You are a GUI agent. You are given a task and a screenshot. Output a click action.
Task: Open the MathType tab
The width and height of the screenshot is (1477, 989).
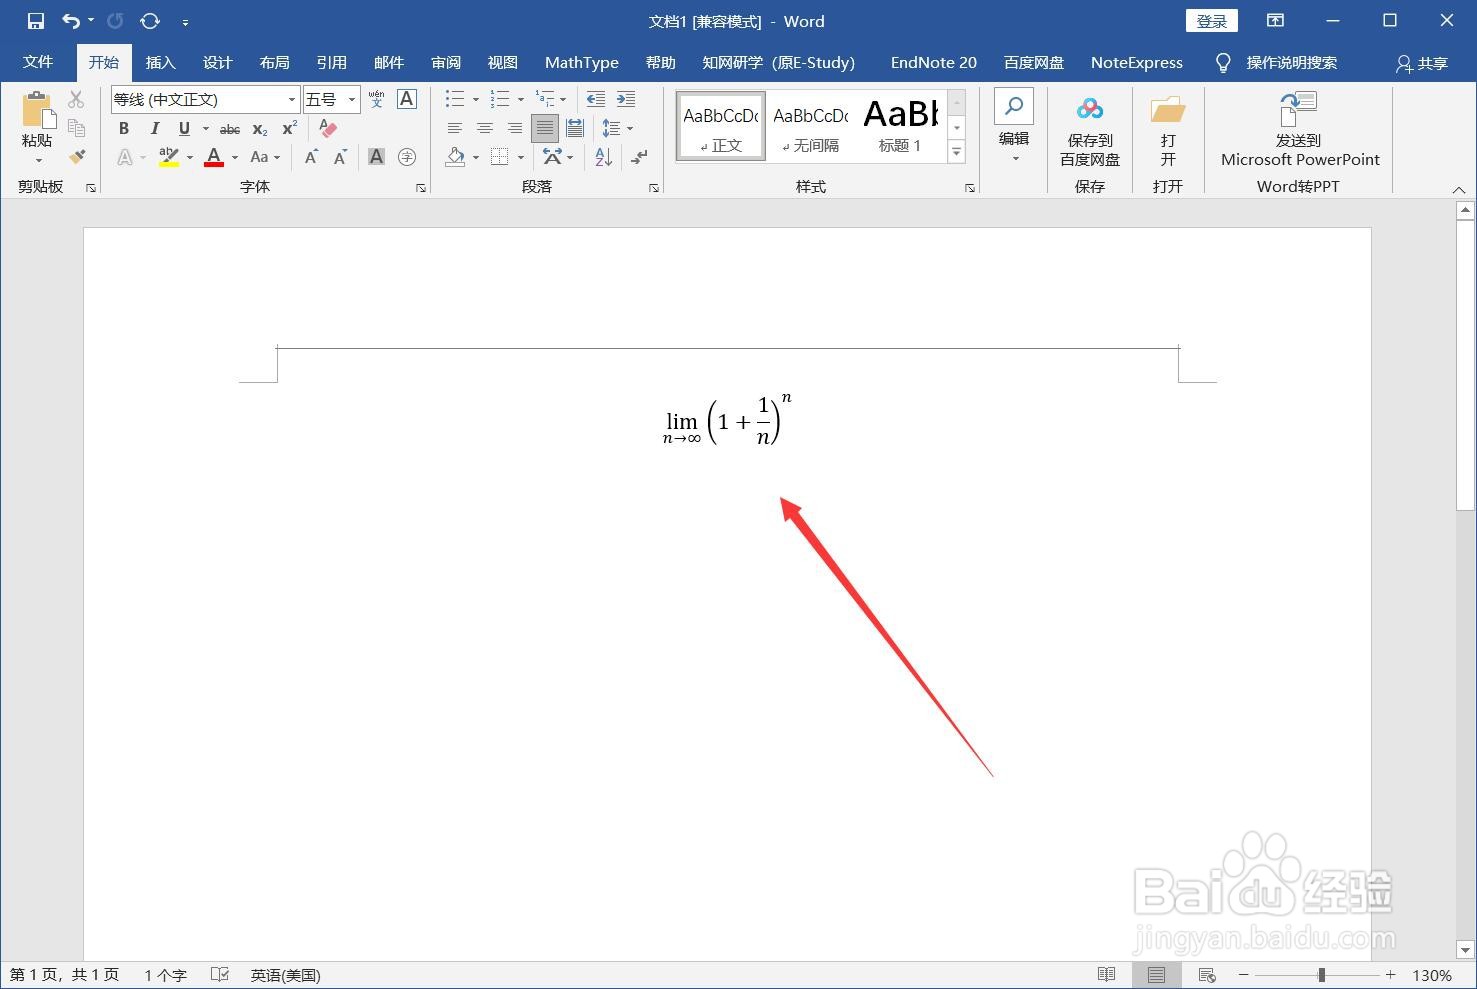tap(581, 62)
